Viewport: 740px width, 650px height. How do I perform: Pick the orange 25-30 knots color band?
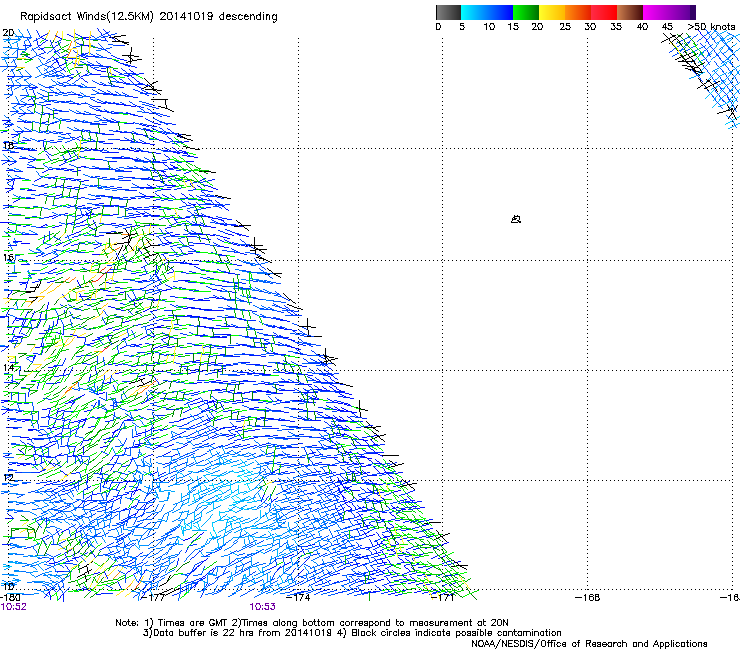tap(578, 12)
